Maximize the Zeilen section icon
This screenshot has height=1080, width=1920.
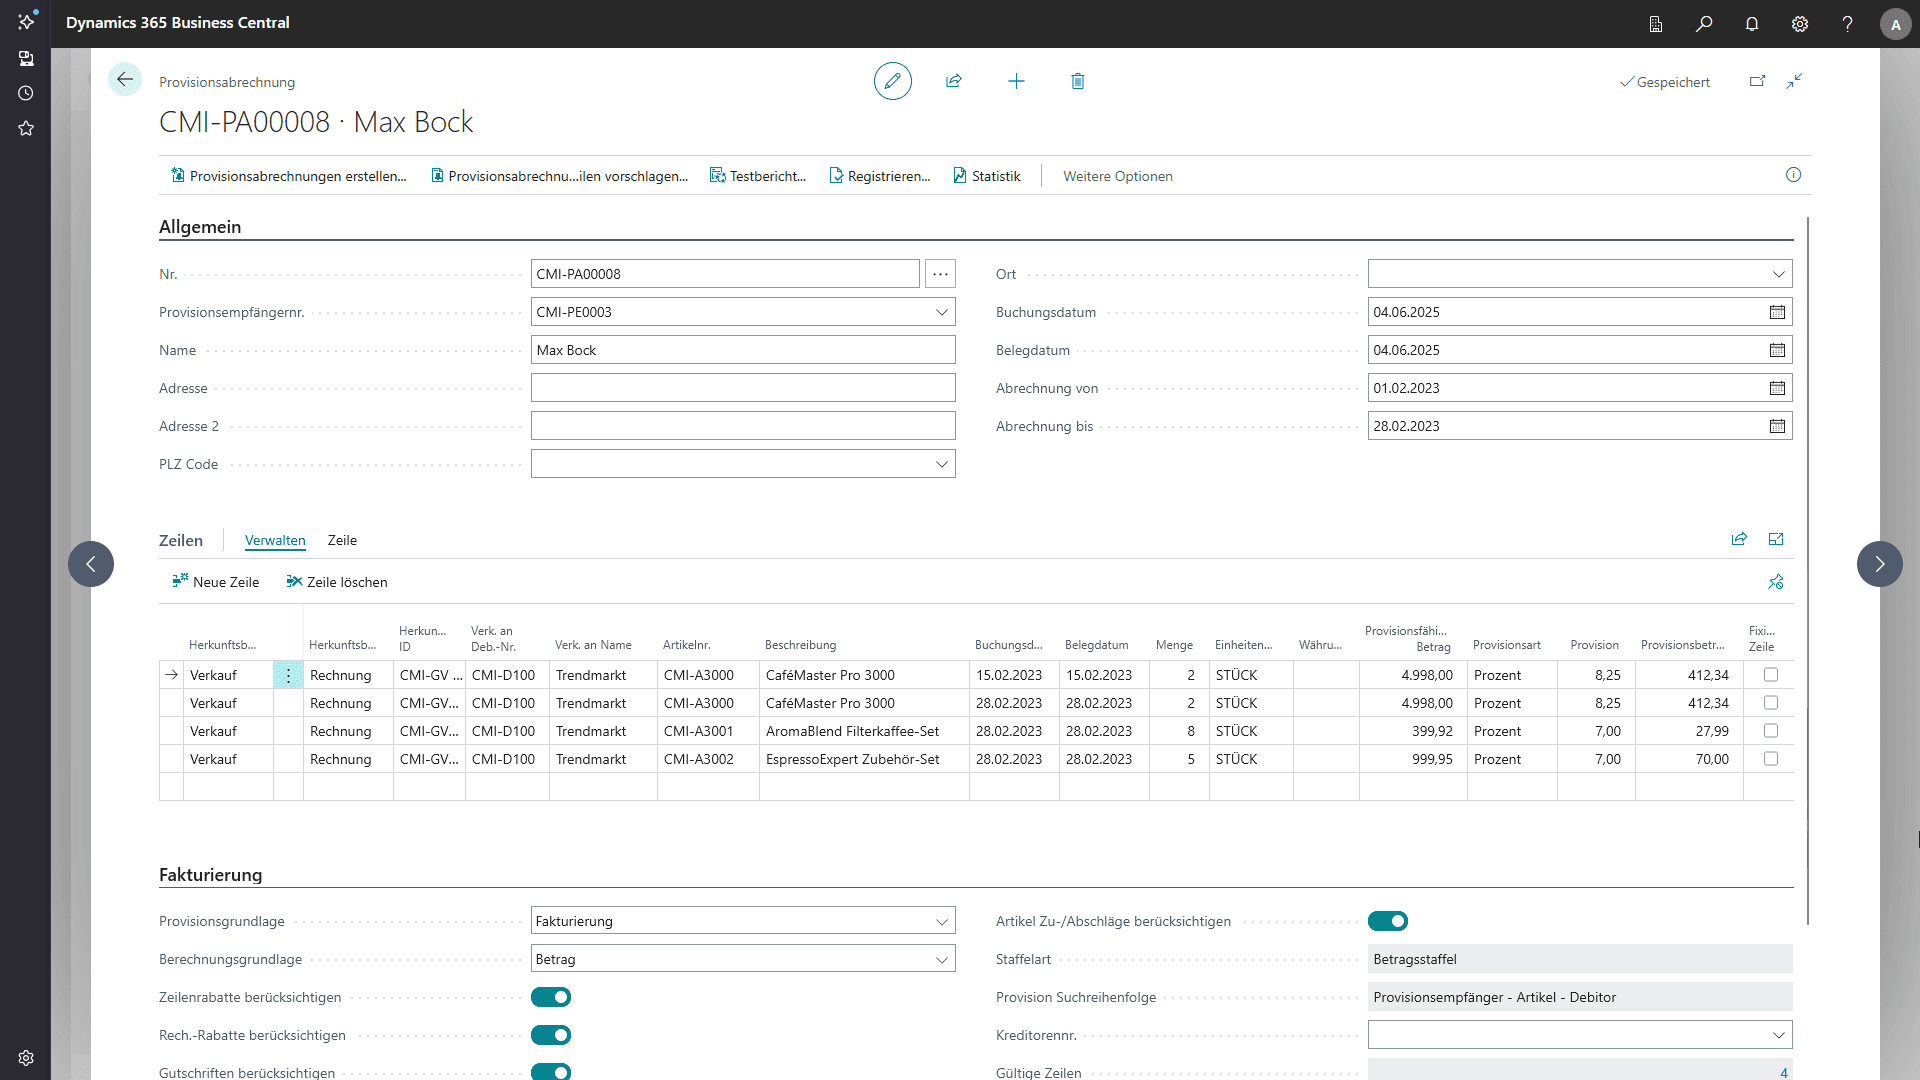(1776, 539)
